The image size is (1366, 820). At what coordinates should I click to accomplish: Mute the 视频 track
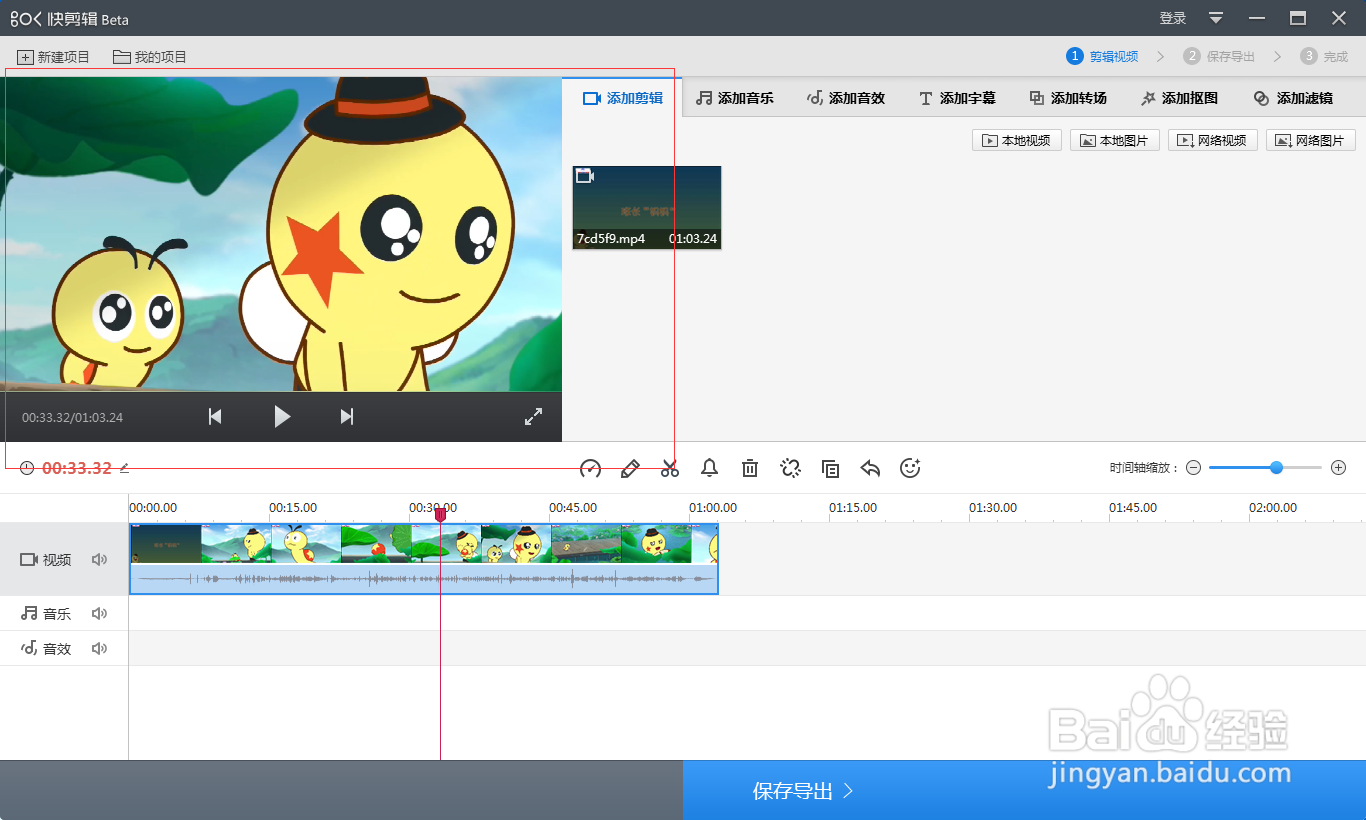tap(99, 560)
